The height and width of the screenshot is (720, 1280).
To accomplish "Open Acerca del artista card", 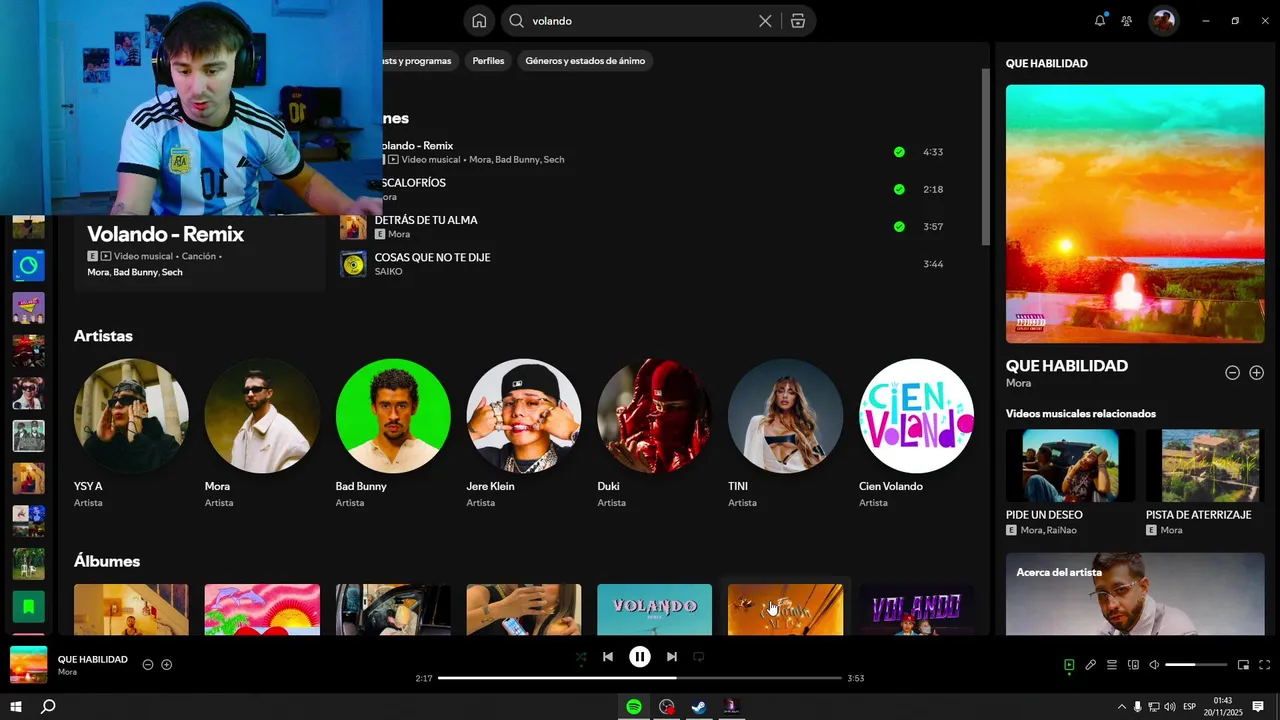I will click(x=1135, y=594).
